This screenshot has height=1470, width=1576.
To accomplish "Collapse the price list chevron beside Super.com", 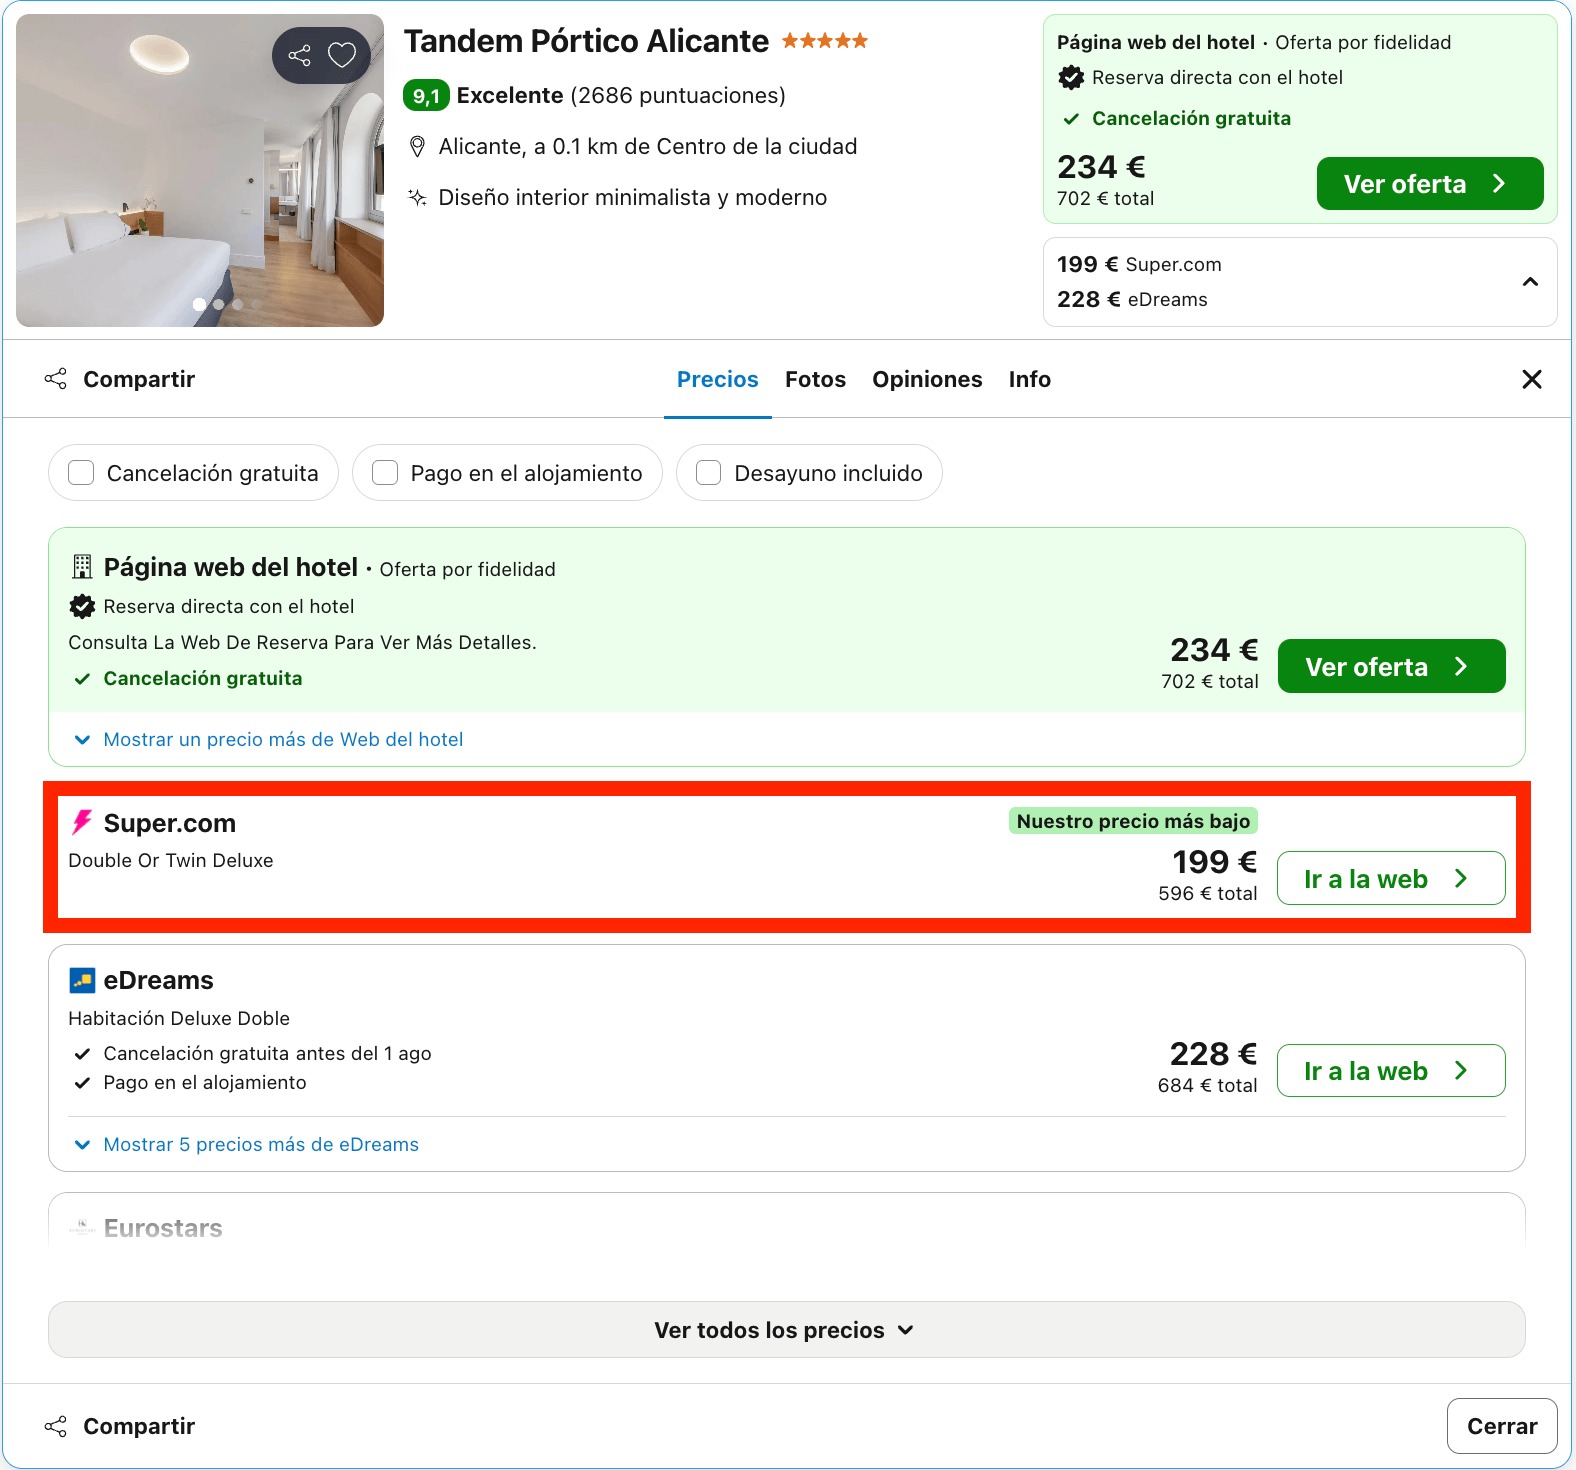I will 1529,282.
